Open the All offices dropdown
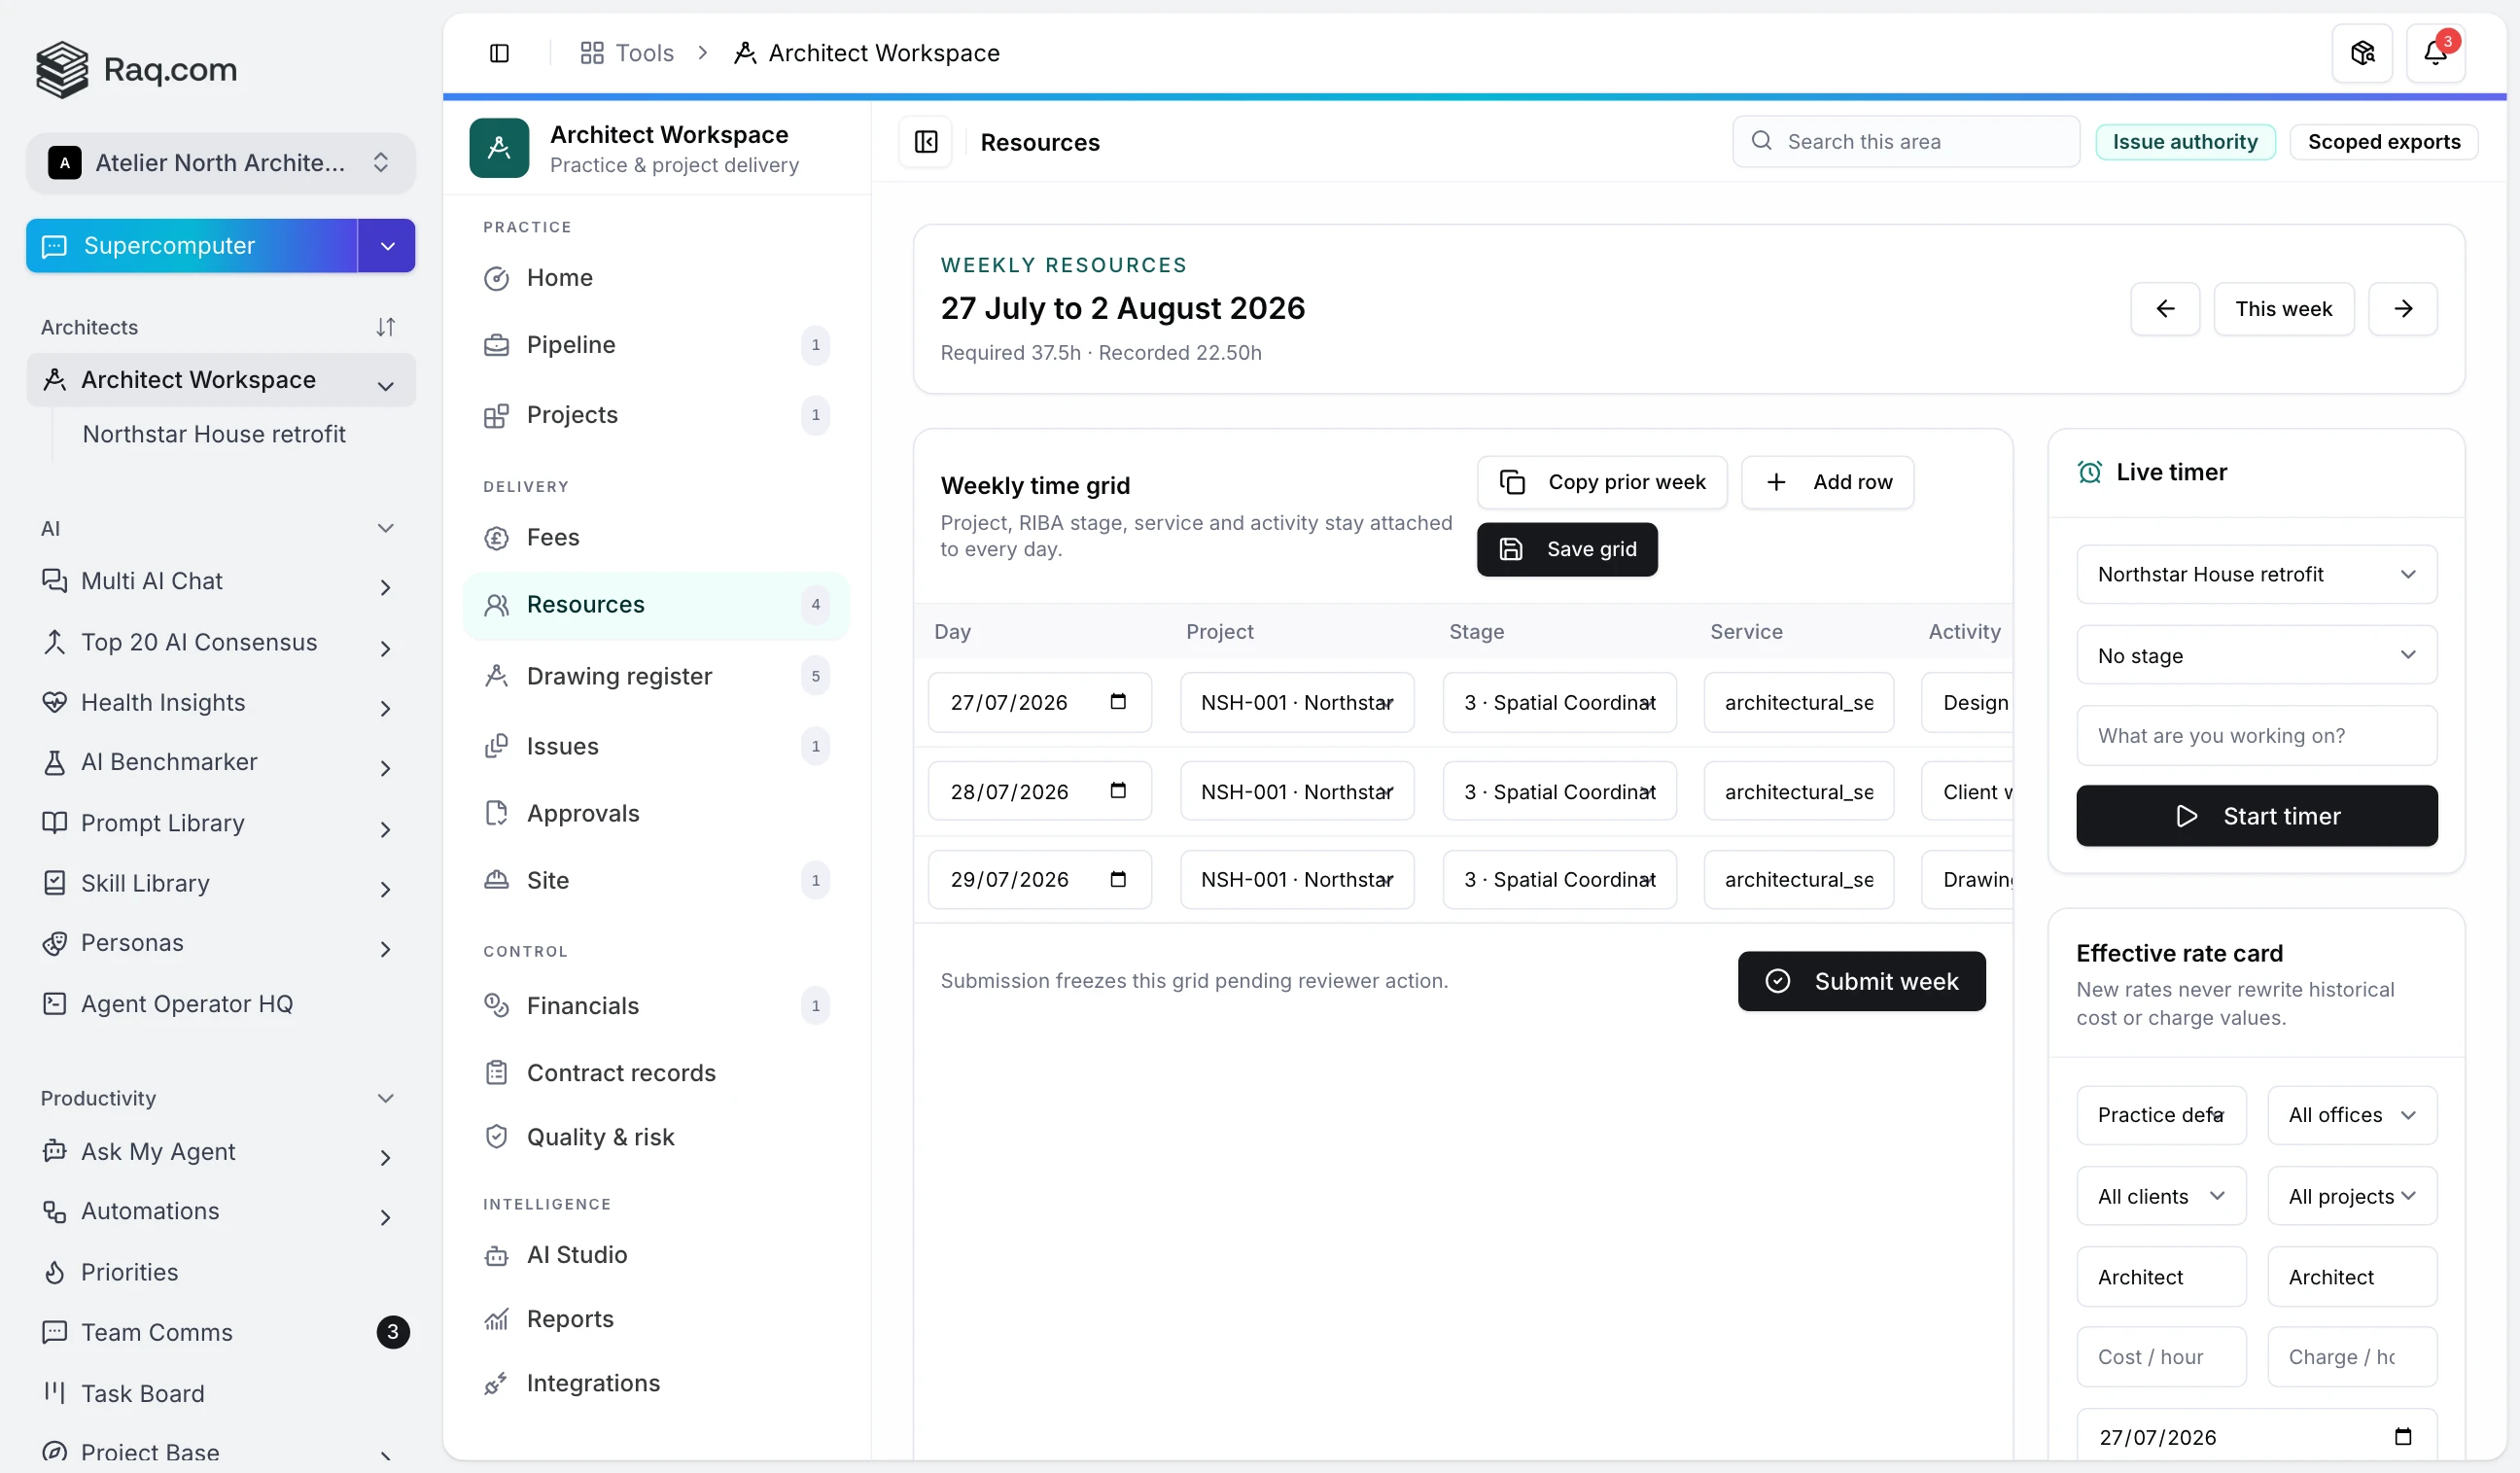2520x1473 pixels. (x=2352, y=1115)
